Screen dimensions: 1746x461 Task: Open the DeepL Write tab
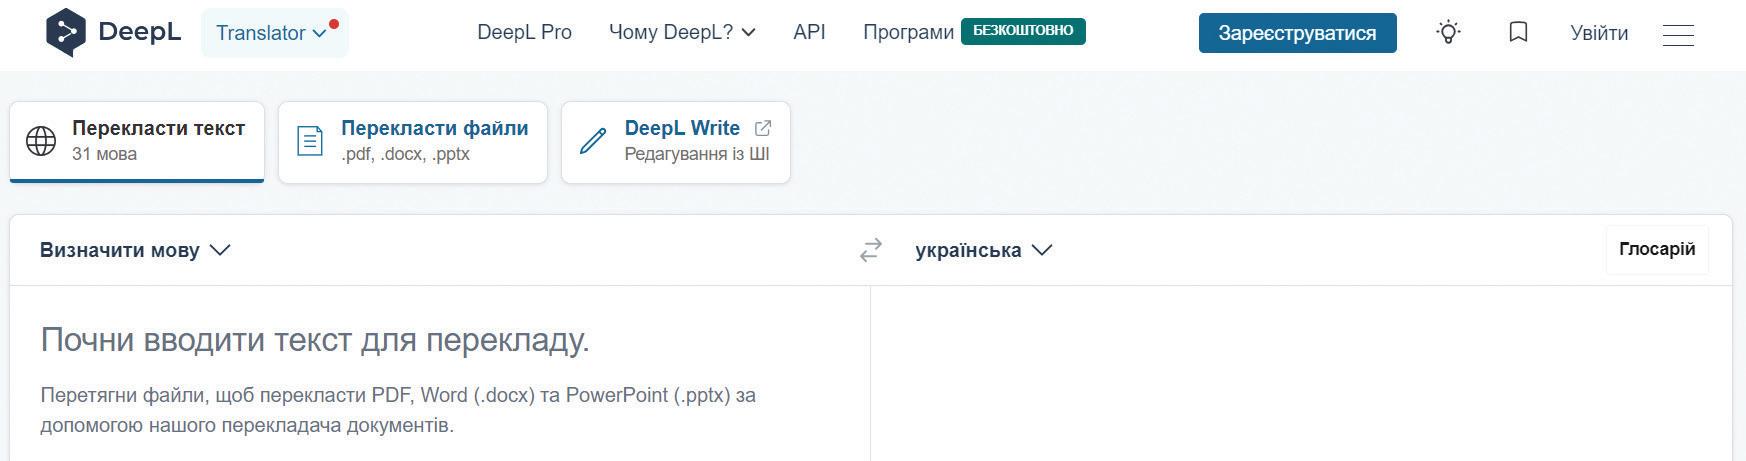676,142
